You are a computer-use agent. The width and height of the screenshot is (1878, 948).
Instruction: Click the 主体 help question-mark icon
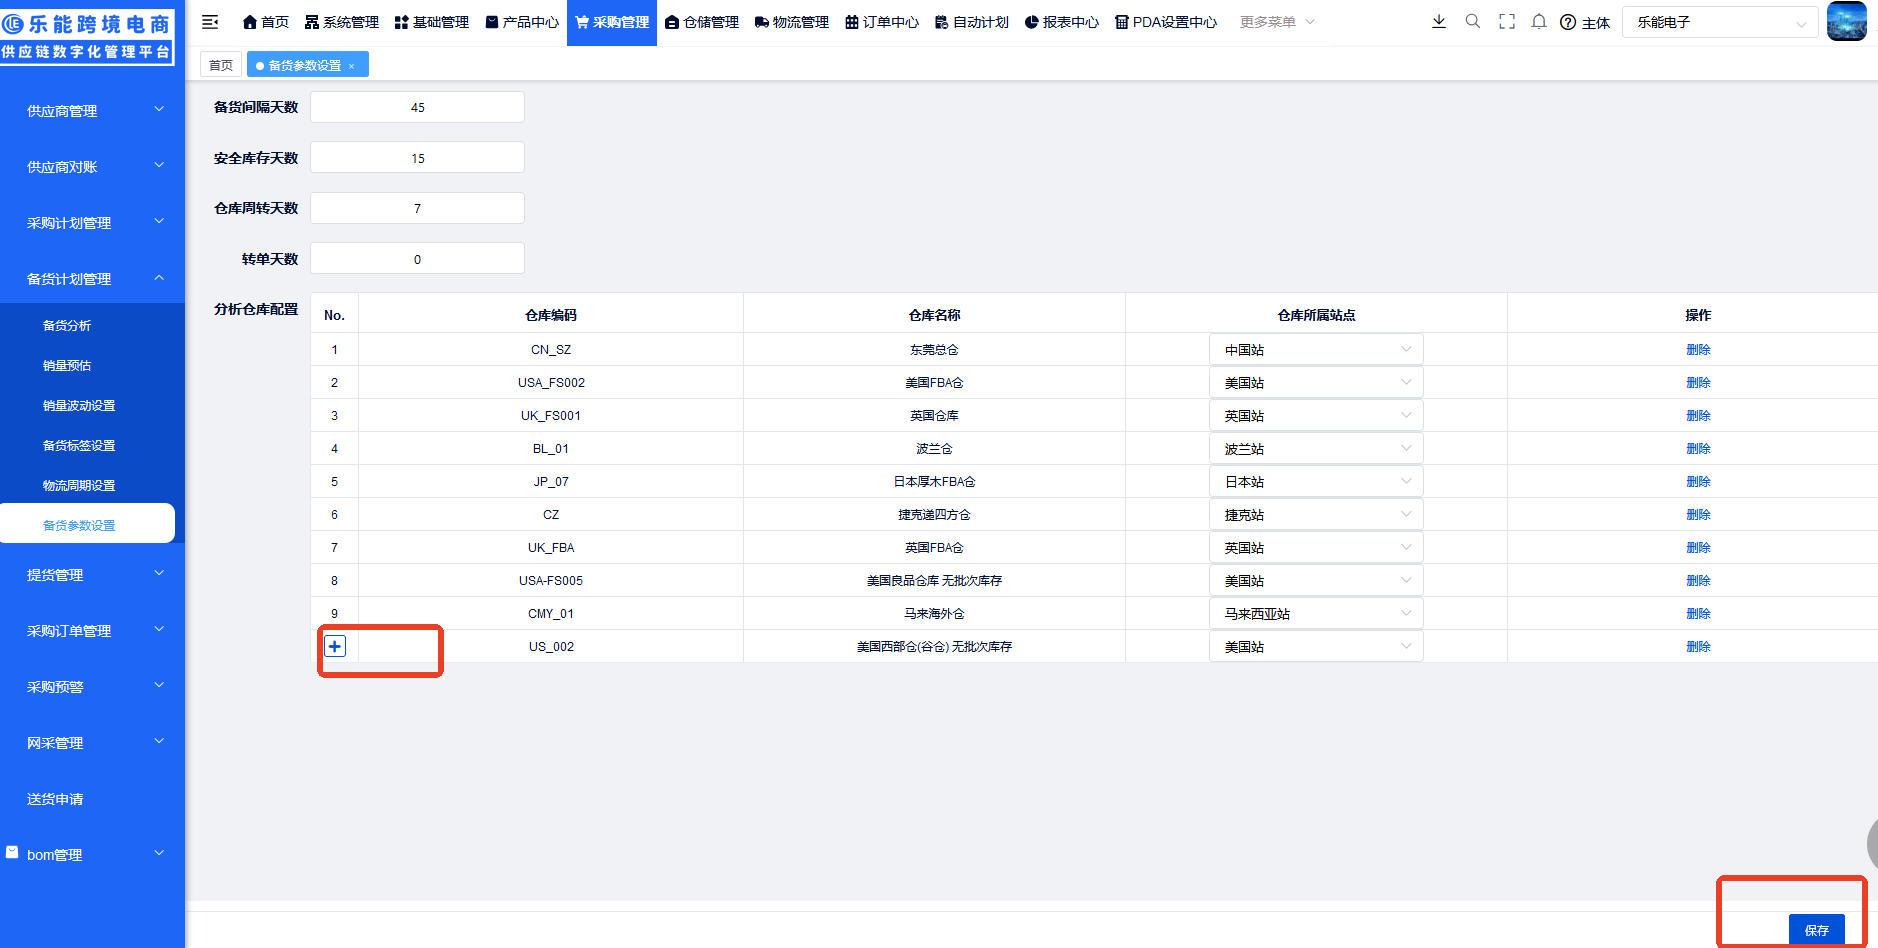(x=1568, y=22)
